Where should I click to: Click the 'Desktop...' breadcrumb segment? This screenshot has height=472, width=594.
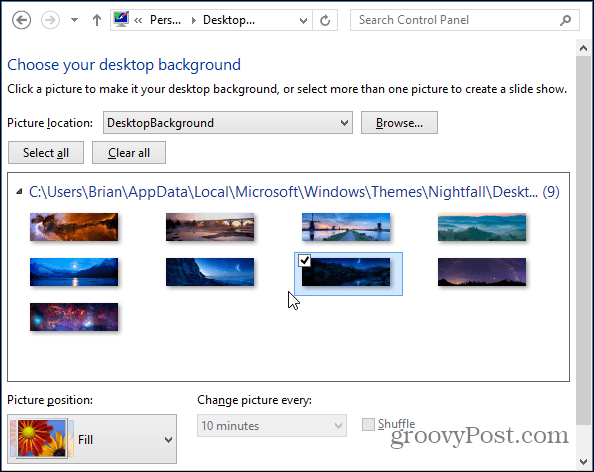click(x=229, y=20)
